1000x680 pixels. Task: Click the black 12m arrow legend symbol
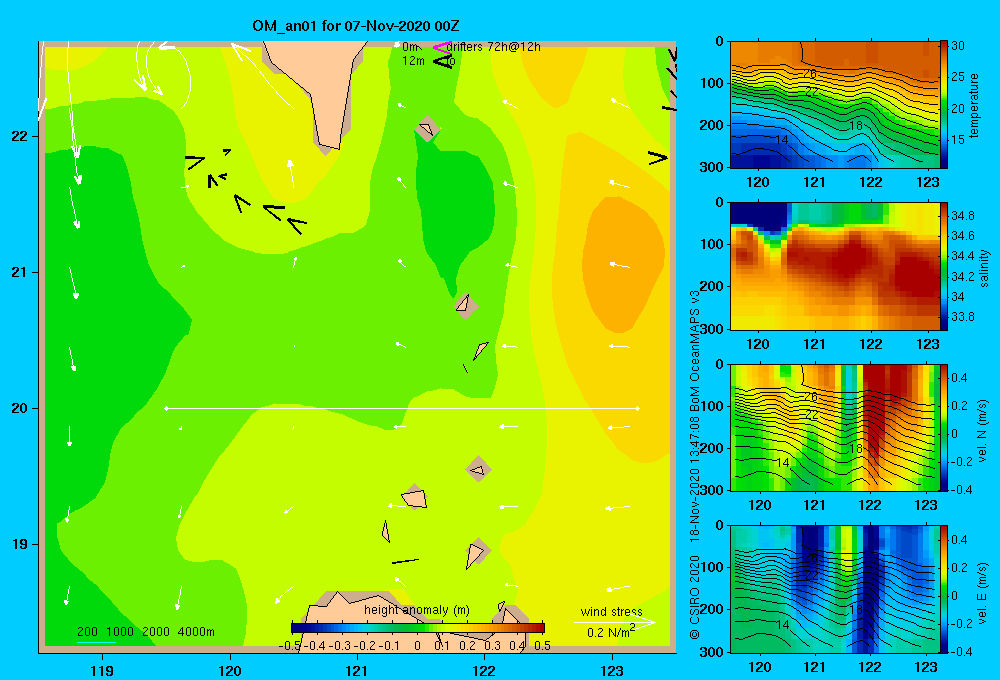point(443,62)
